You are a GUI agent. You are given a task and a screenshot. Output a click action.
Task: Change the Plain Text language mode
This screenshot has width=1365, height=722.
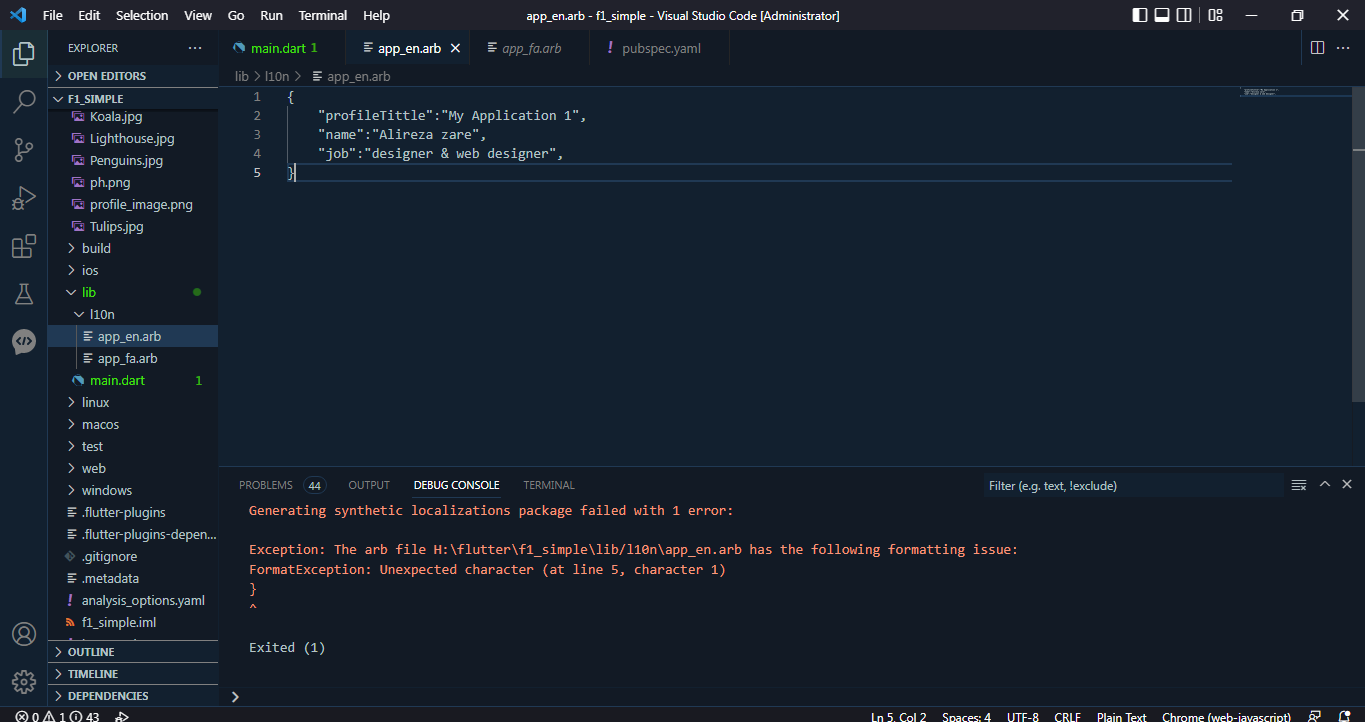point(1121,716)
